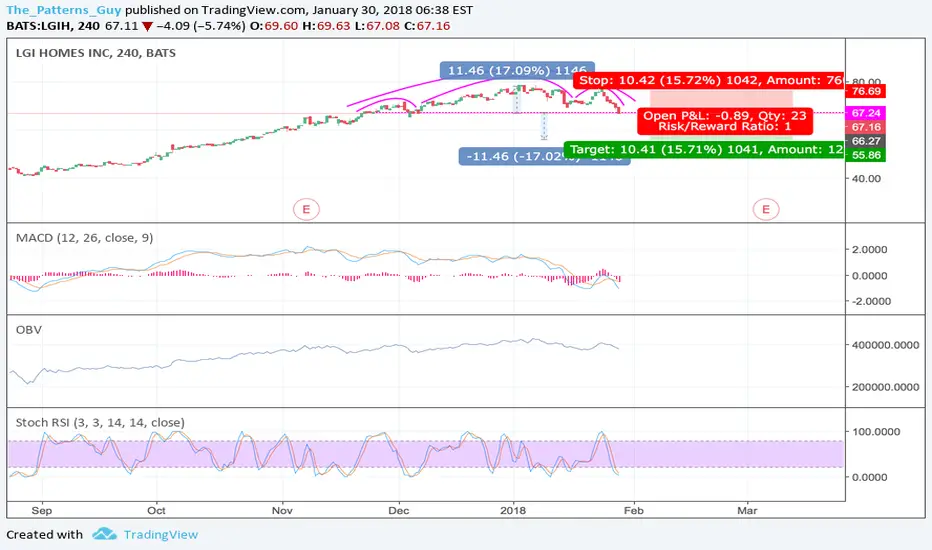The image size is (932, 550).
Task: Click the 67.16 current price tag
Action: click(x=866, y=127)
